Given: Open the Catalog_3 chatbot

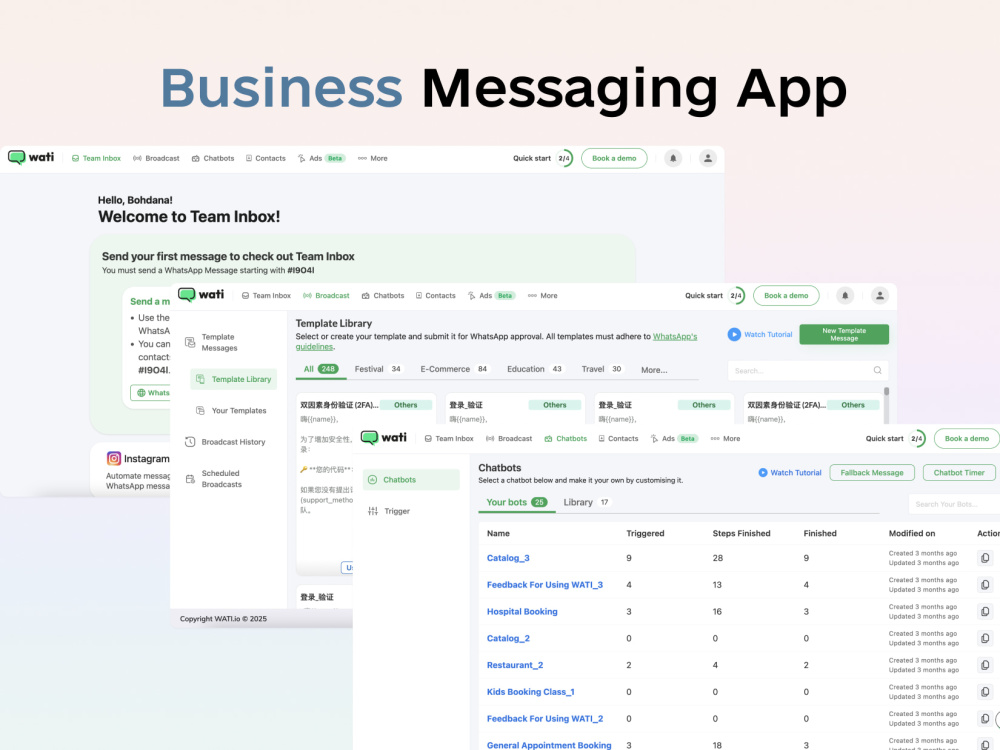Looking at the screenshot, I should (508, 558).
